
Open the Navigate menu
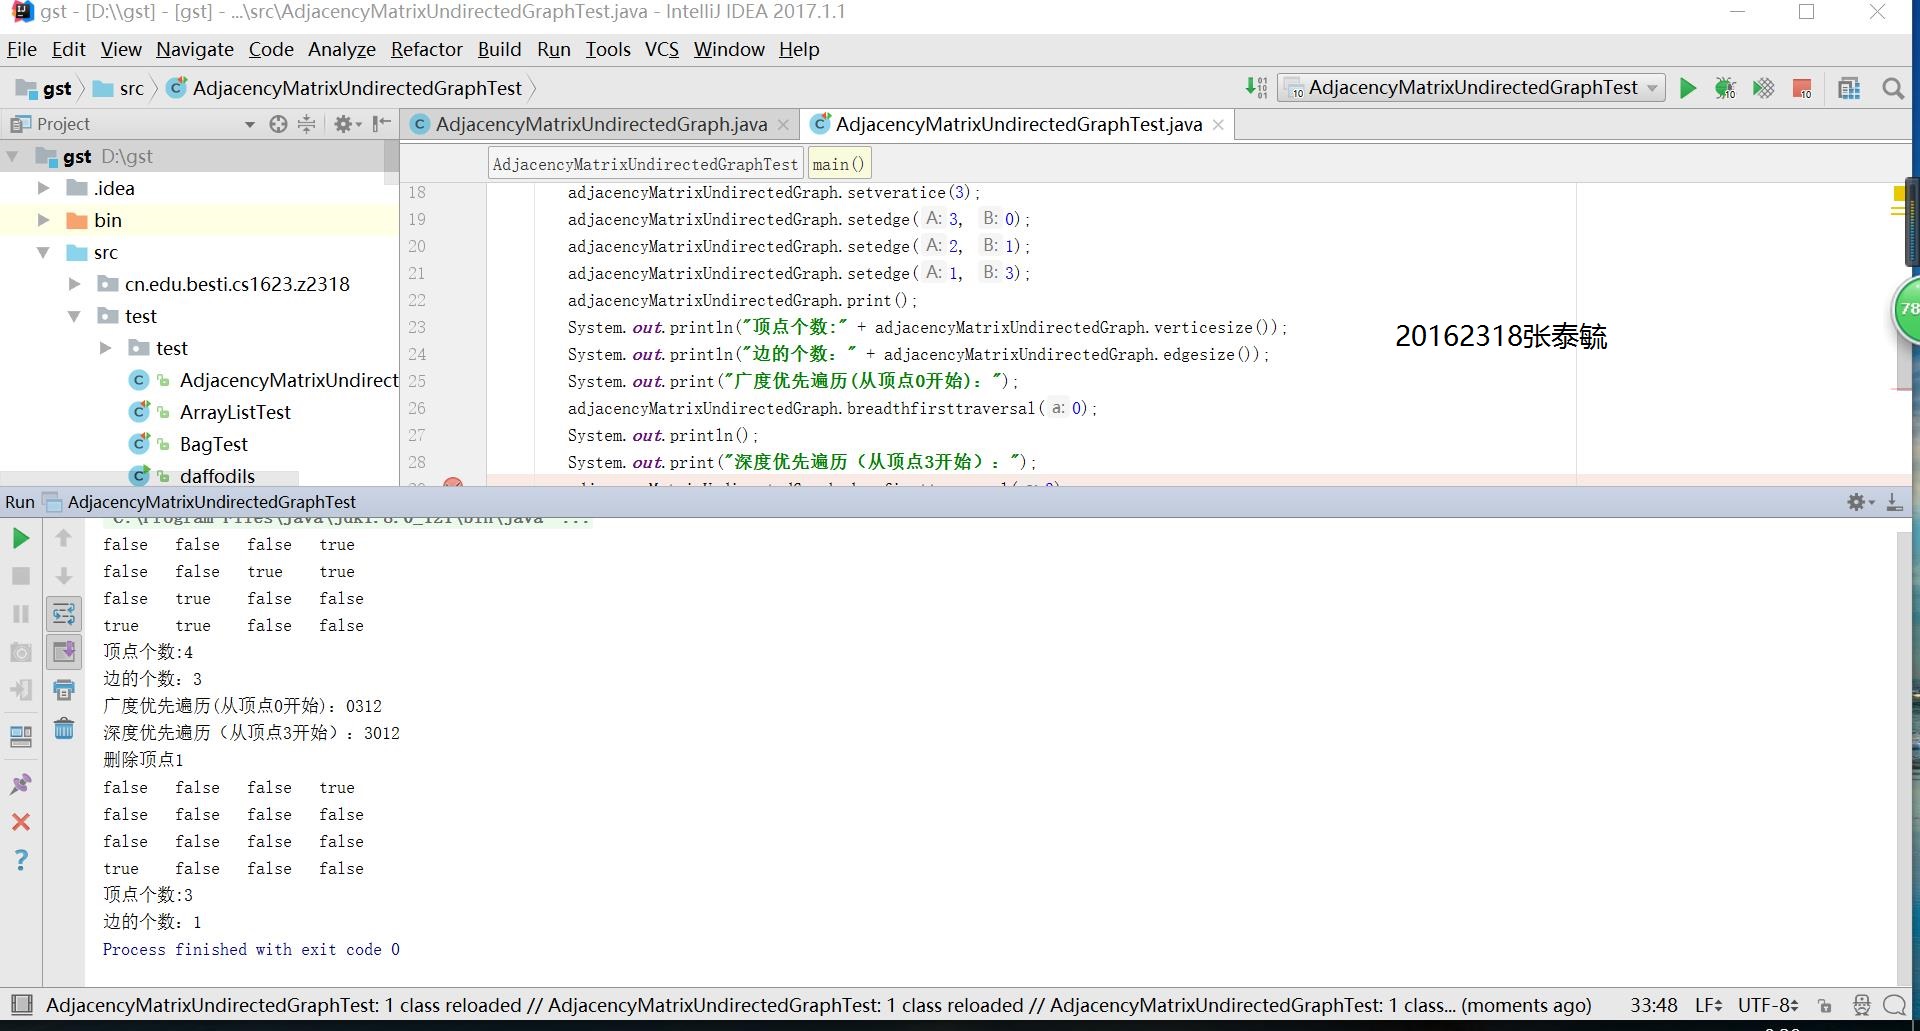pos(195,49)
